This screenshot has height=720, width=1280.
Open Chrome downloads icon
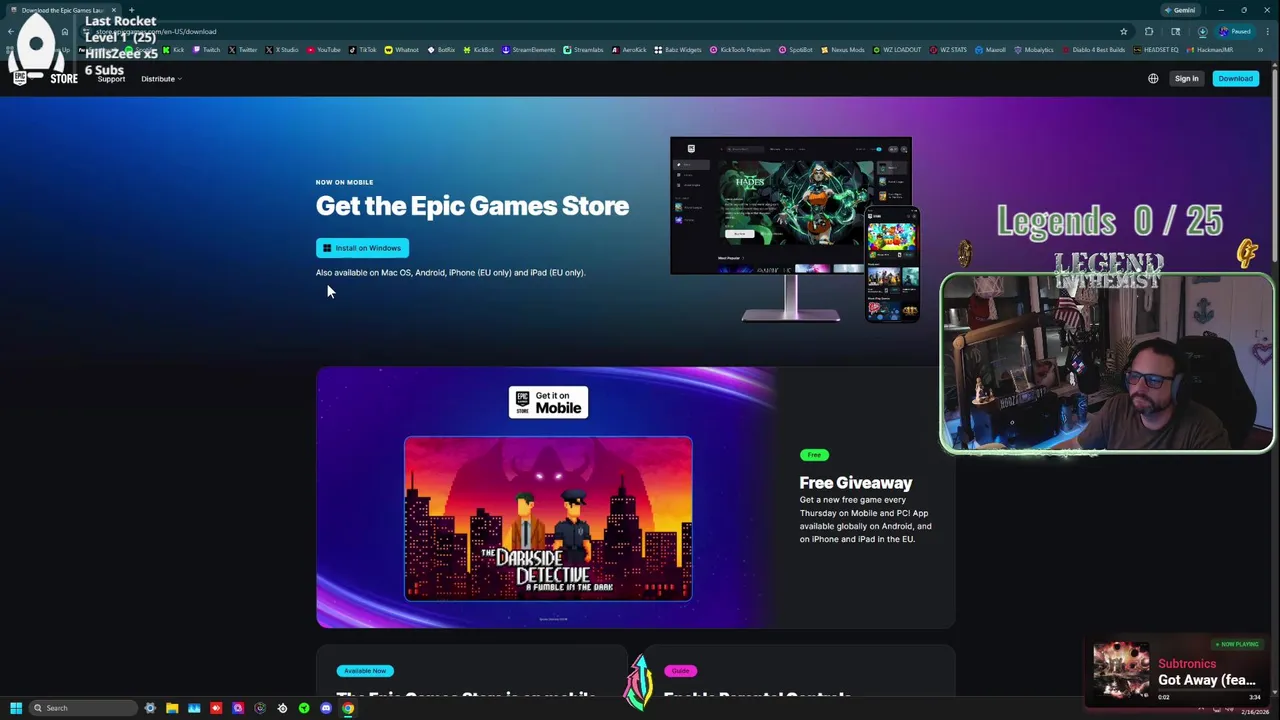point(1203,31)
